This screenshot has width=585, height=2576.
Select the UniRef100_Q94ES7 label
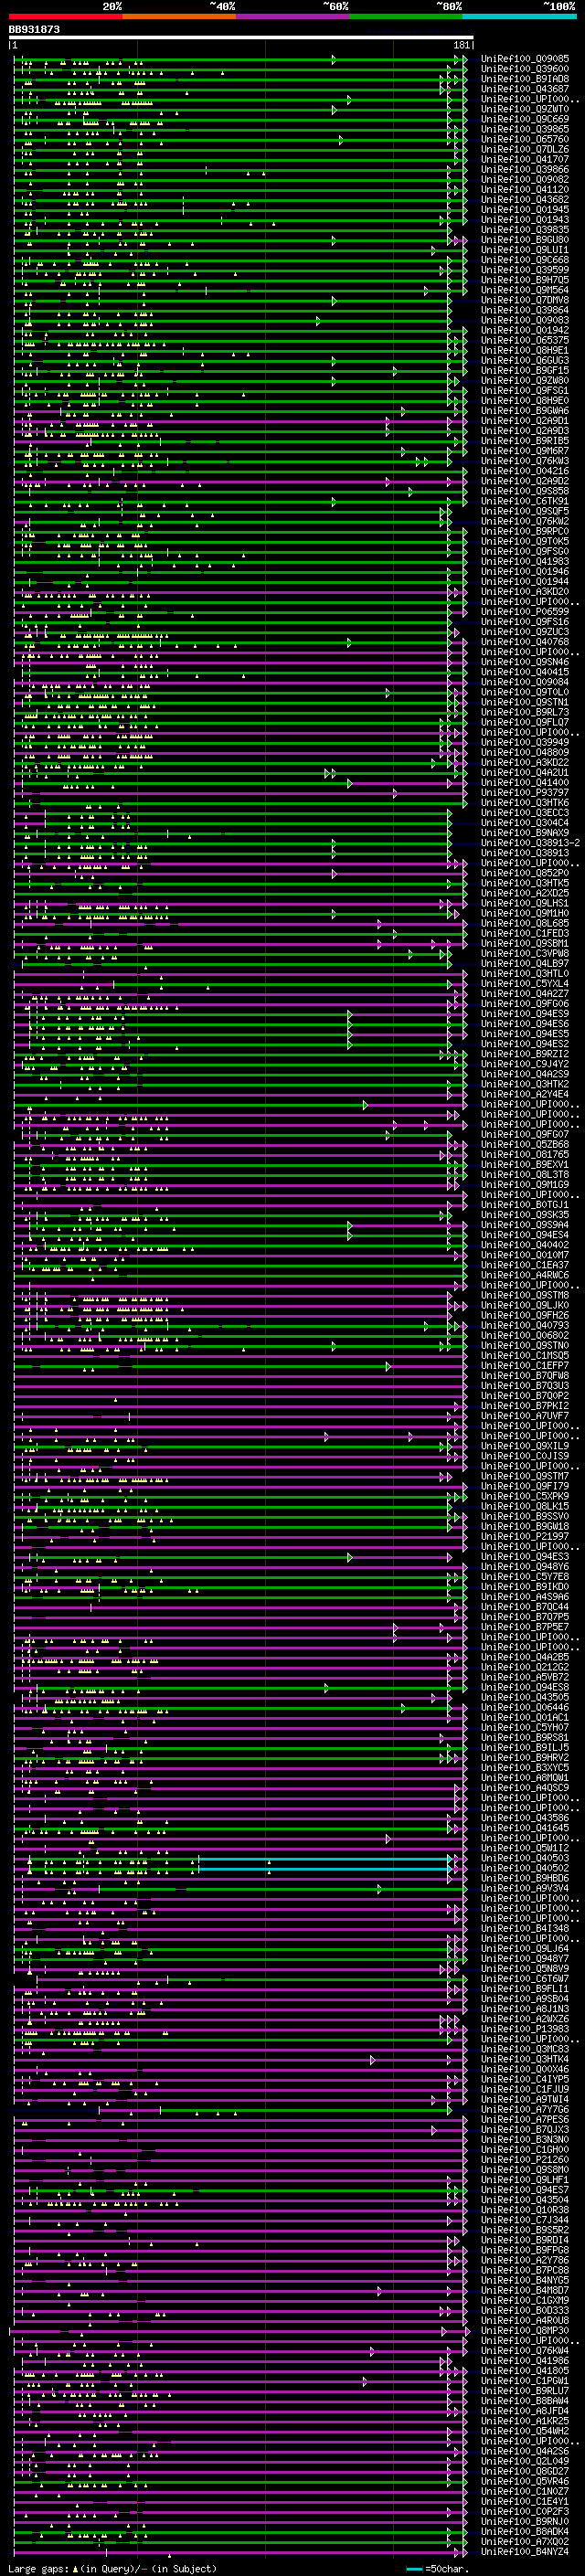click(525, 2190)
